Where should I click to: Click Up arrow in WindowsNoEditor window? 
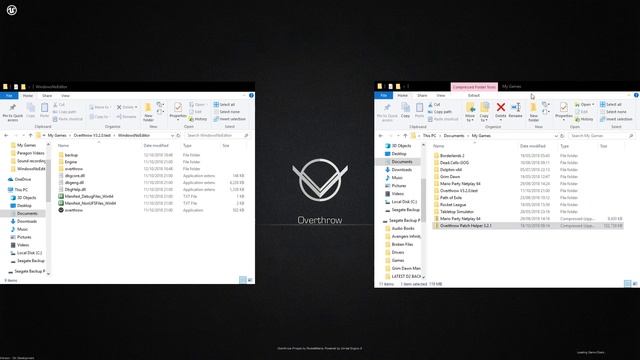[x=30, y=135]
